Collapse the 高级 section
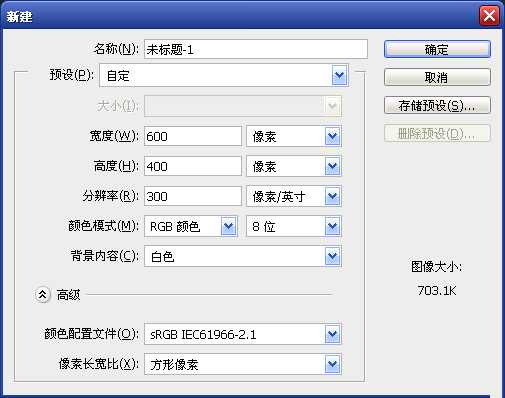 point(43,295)
